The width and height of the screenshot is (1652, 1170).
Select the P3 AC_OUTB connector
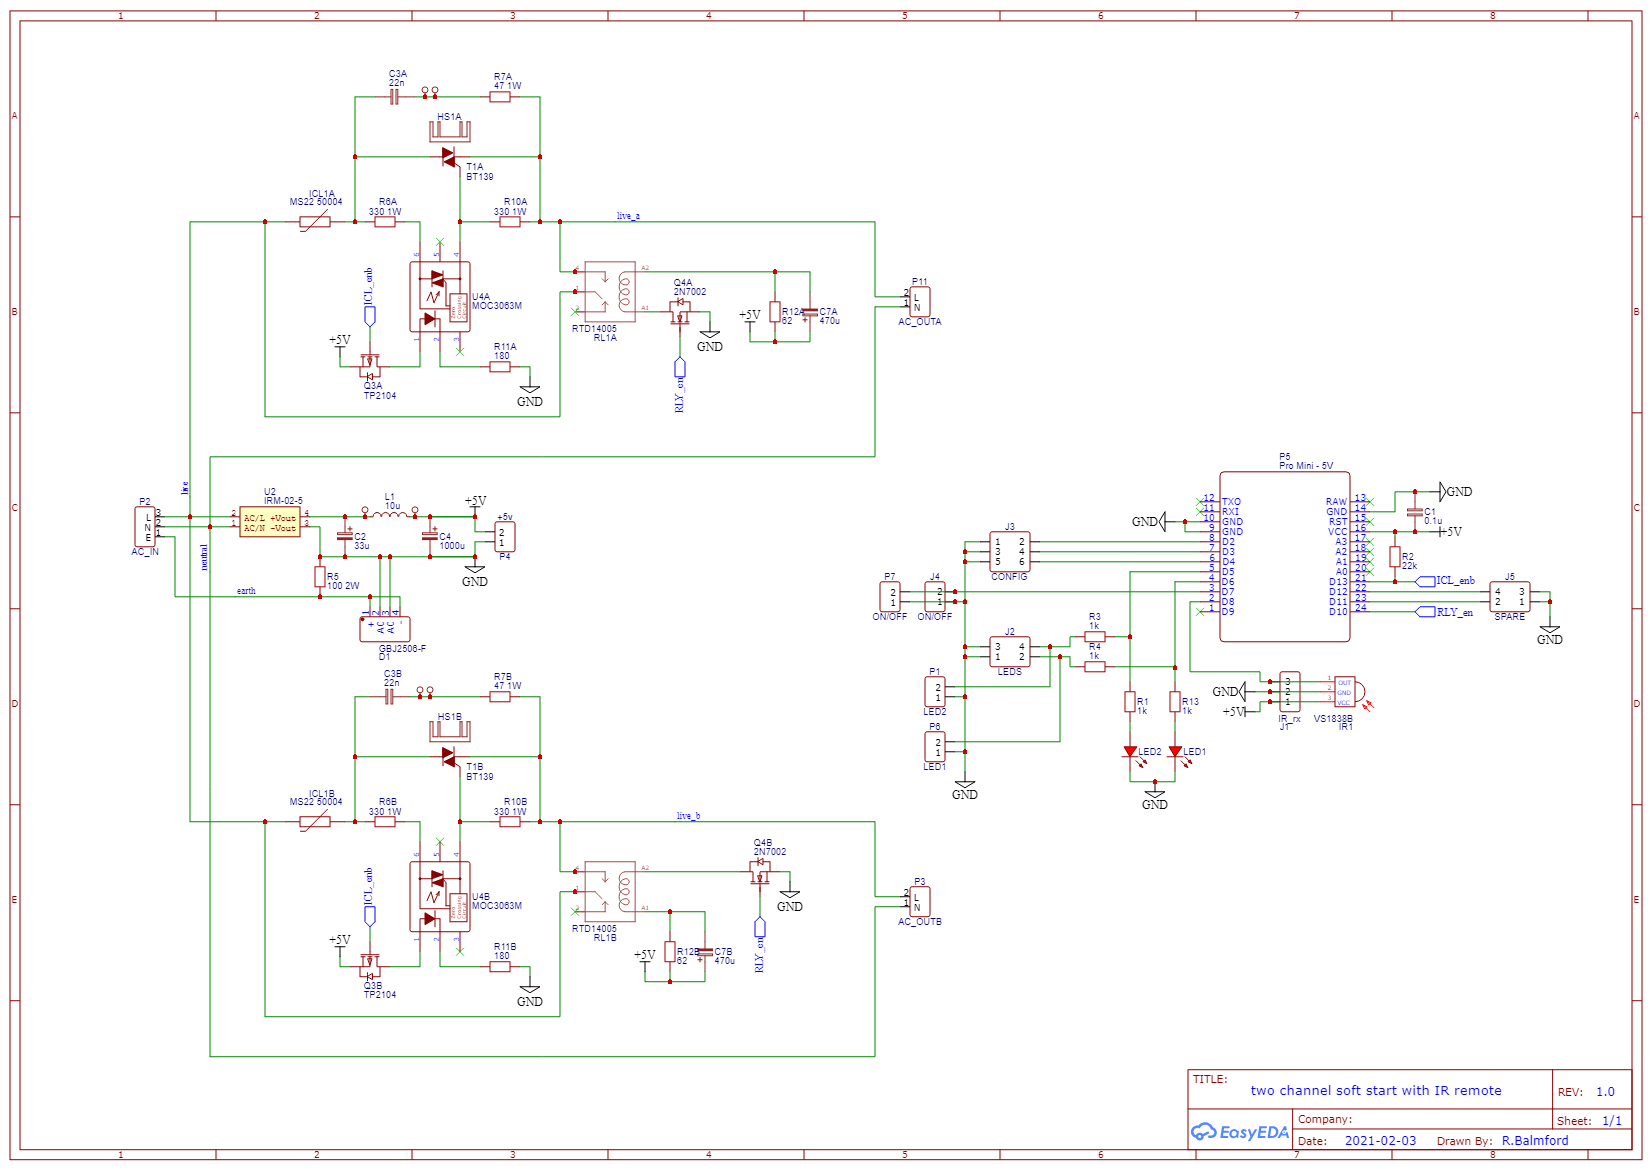pos(920,902)
